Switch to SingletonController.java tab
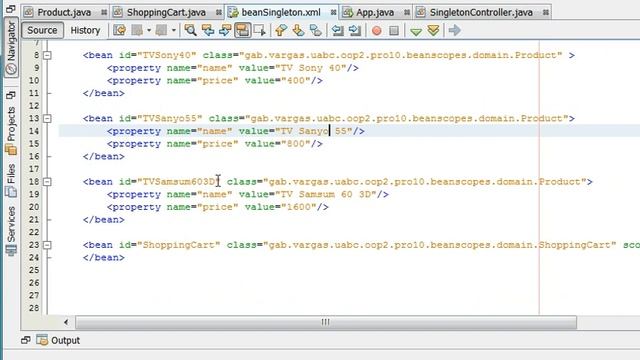 click(481, 12)
